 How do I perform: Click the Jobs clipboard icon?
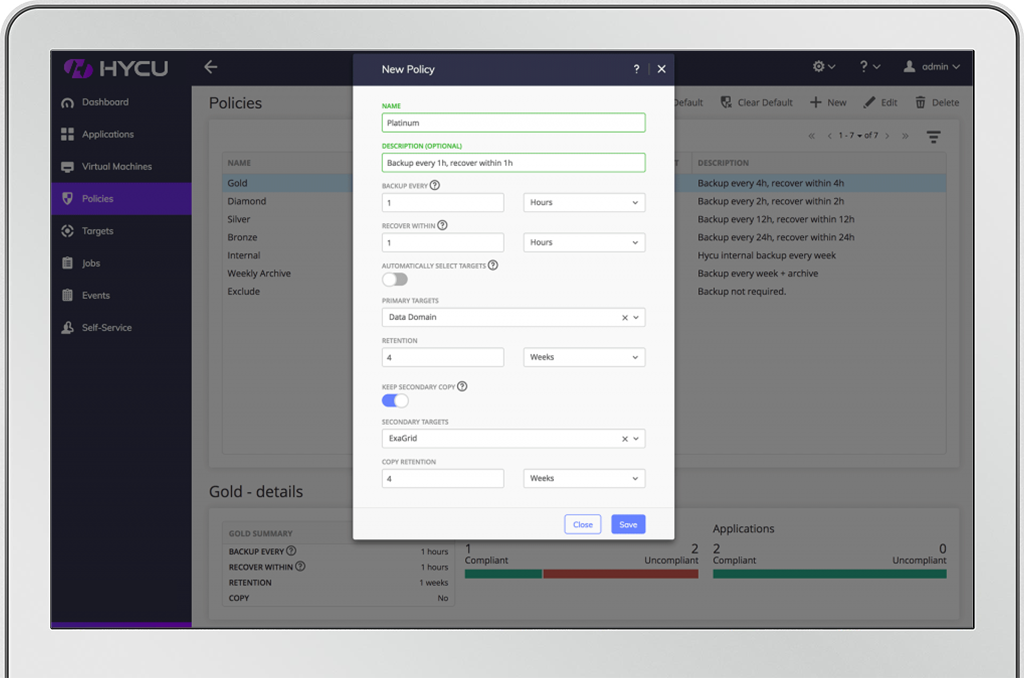(x=67, y=263)
